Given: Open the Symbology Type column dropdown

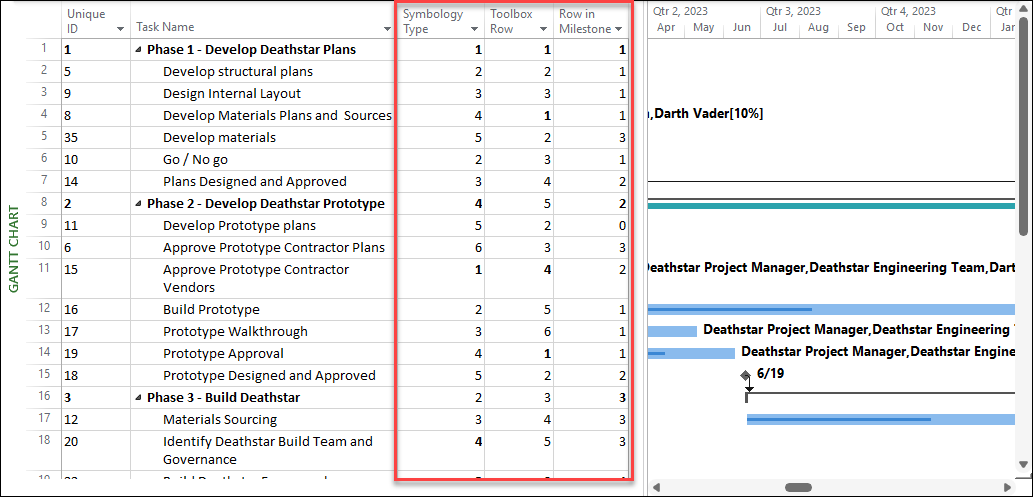Looking at the screenshot, I should click(474, 29).
